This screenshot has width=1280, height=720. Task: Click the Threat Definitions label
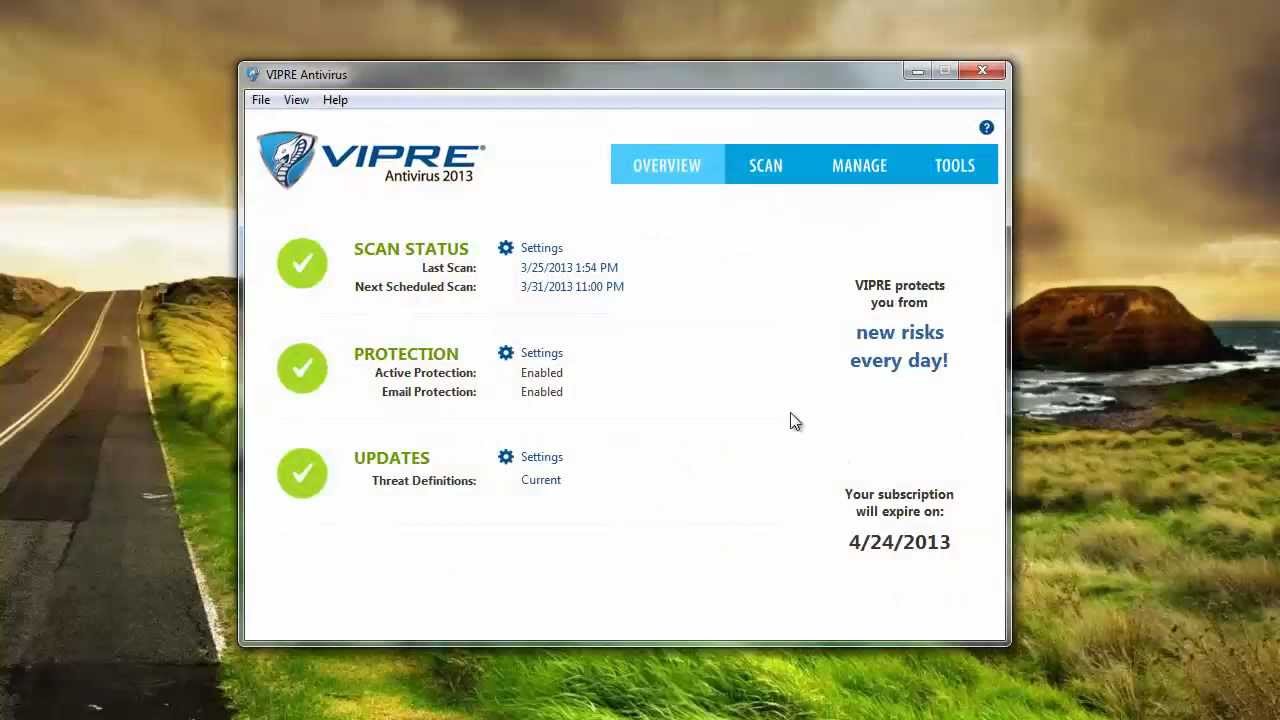[x=424, y=481]
